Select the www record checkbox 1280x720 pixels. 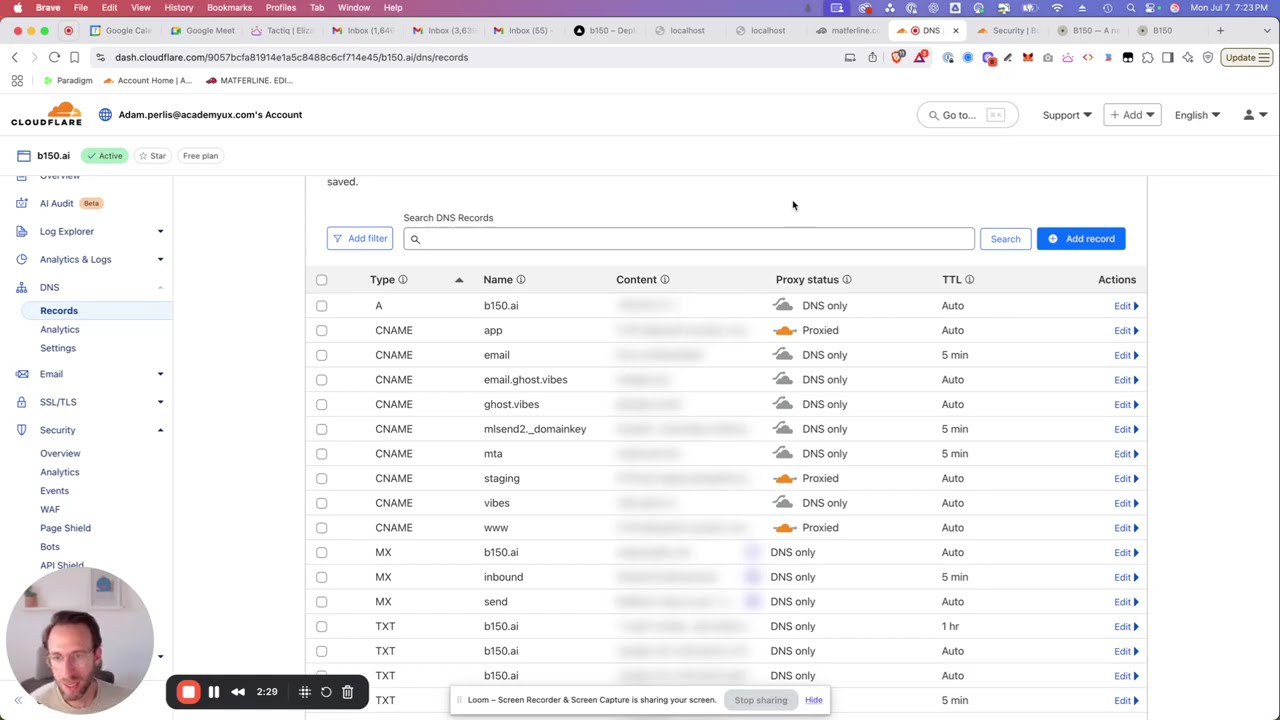coord(322,528)
